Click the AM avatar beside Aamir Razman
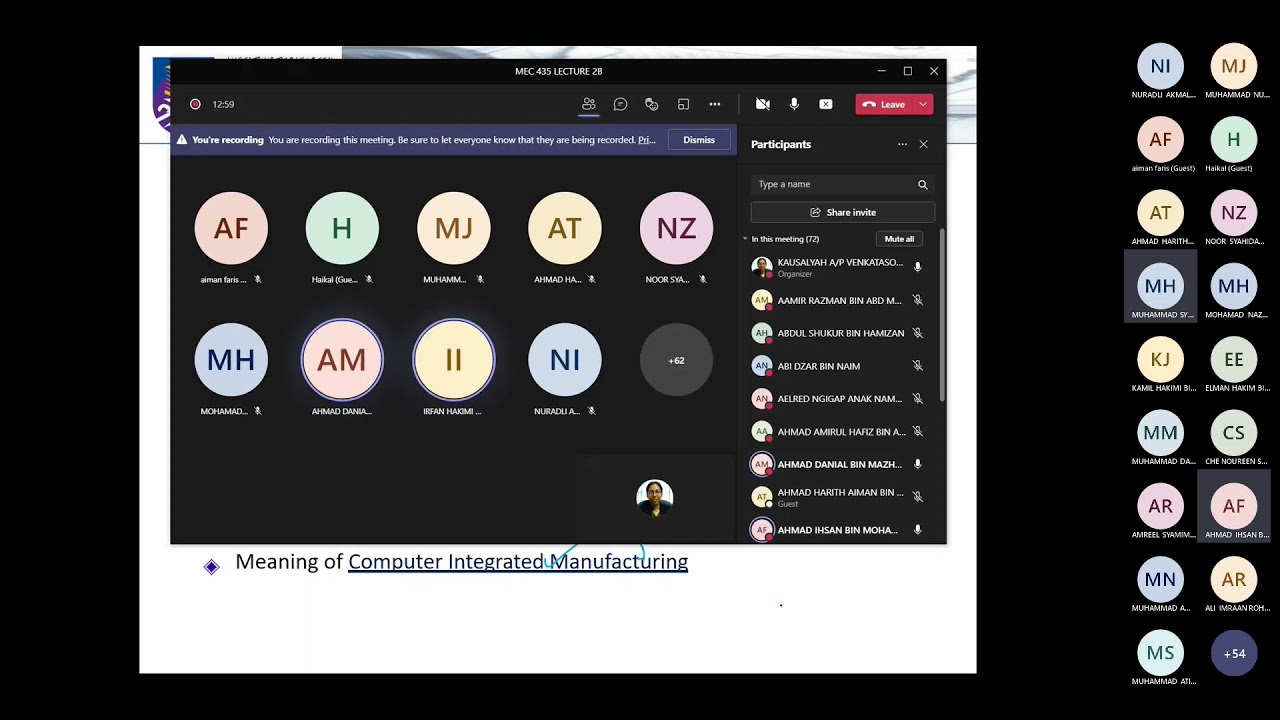 coord(762,300)
